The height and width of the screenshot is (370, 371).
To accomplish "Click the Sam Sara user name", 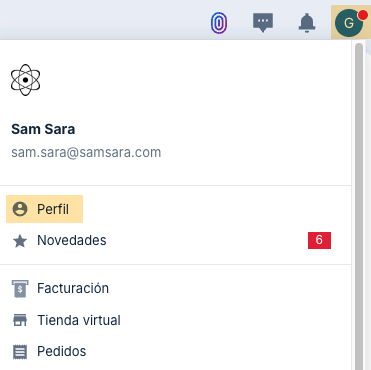I will click(43, 129).
